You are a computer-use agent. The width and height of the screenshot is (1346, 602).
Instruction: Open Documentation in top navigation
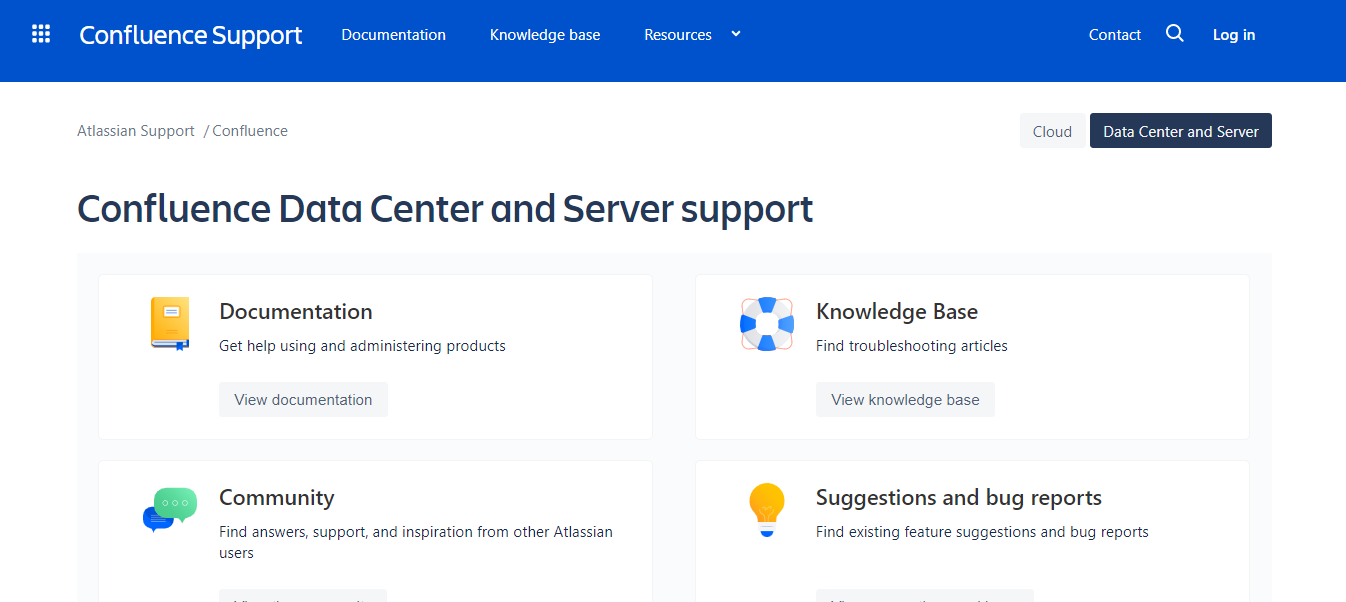pos(394,35)
